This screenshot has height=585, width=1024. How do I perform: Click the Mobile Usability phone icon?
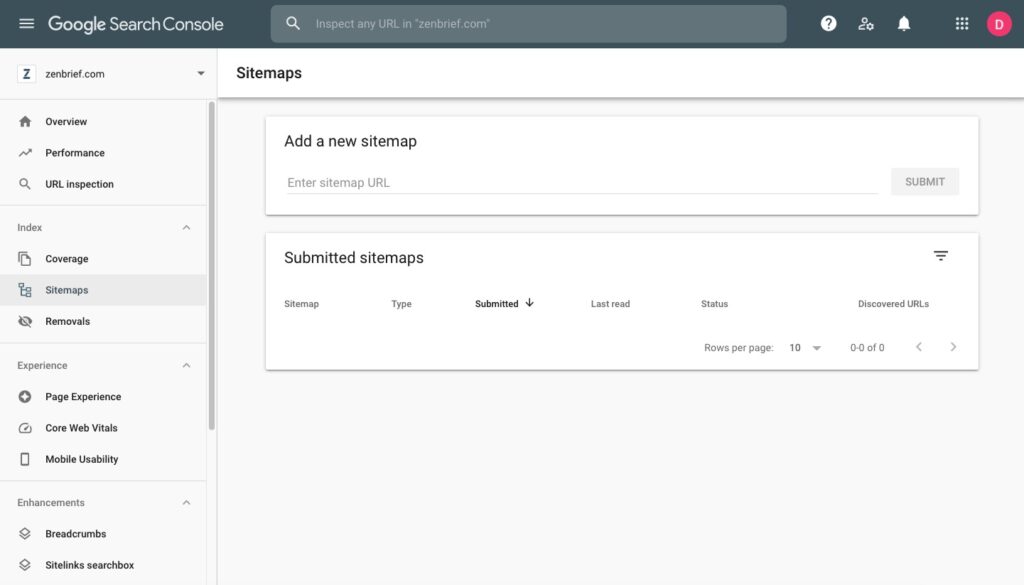(x=25, y=459)
